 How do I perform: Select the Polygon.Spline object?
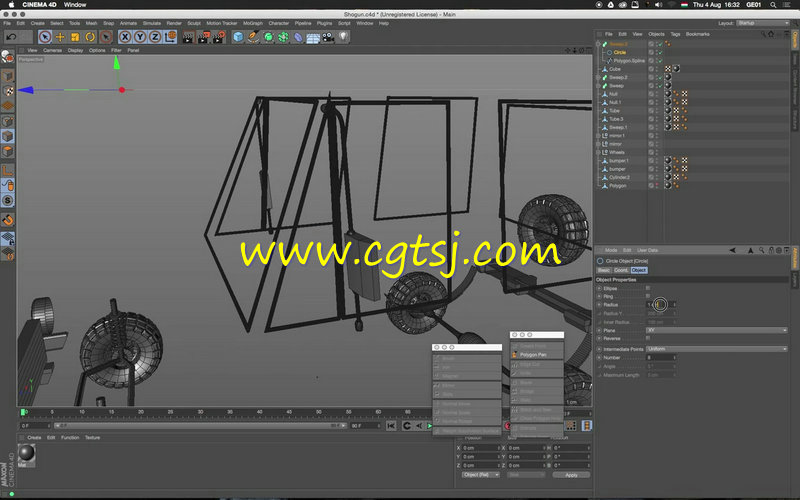tap(629, 61)
